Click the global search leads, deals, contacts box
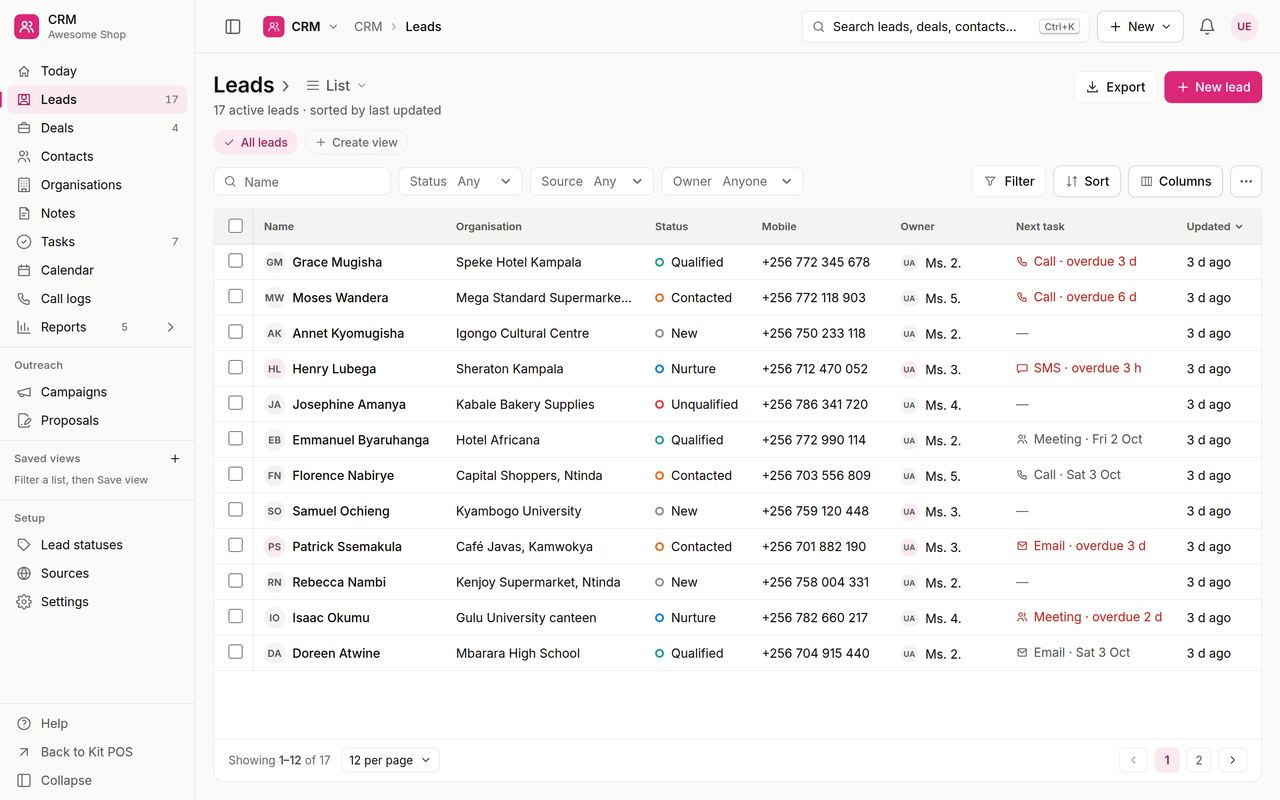1280x800 pixels. (946, 27)
